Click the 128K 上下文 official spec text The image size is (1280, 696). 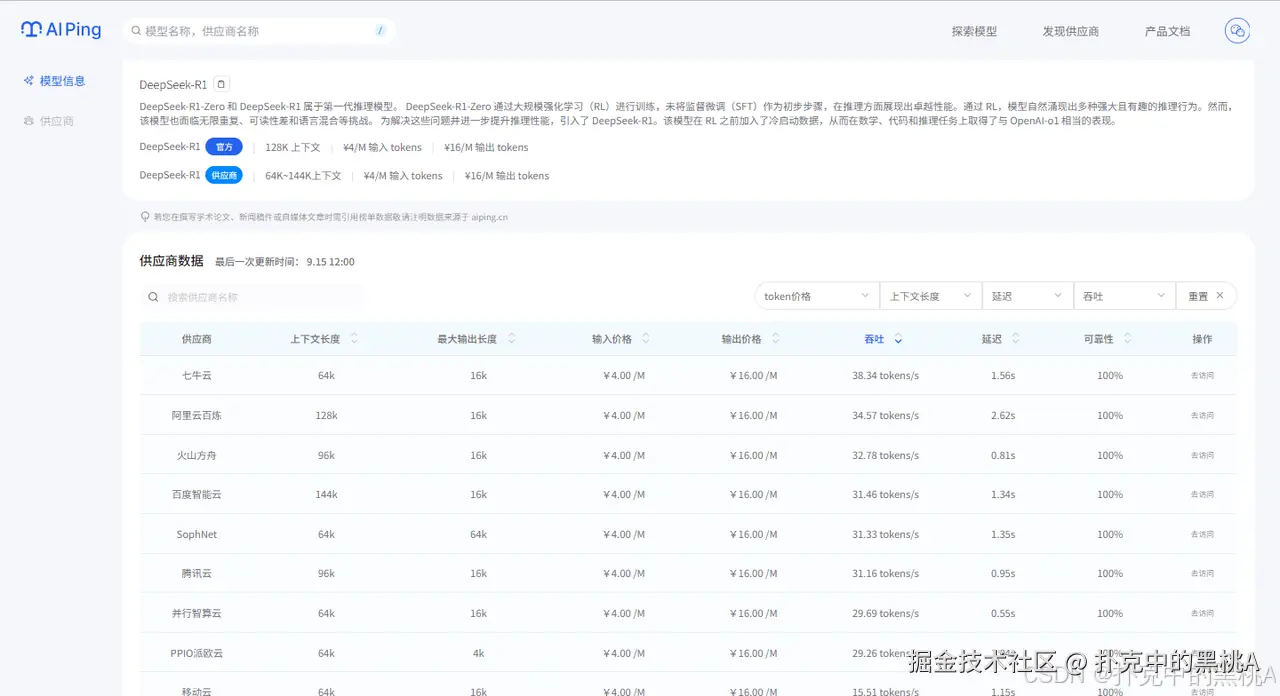[292, 147]
